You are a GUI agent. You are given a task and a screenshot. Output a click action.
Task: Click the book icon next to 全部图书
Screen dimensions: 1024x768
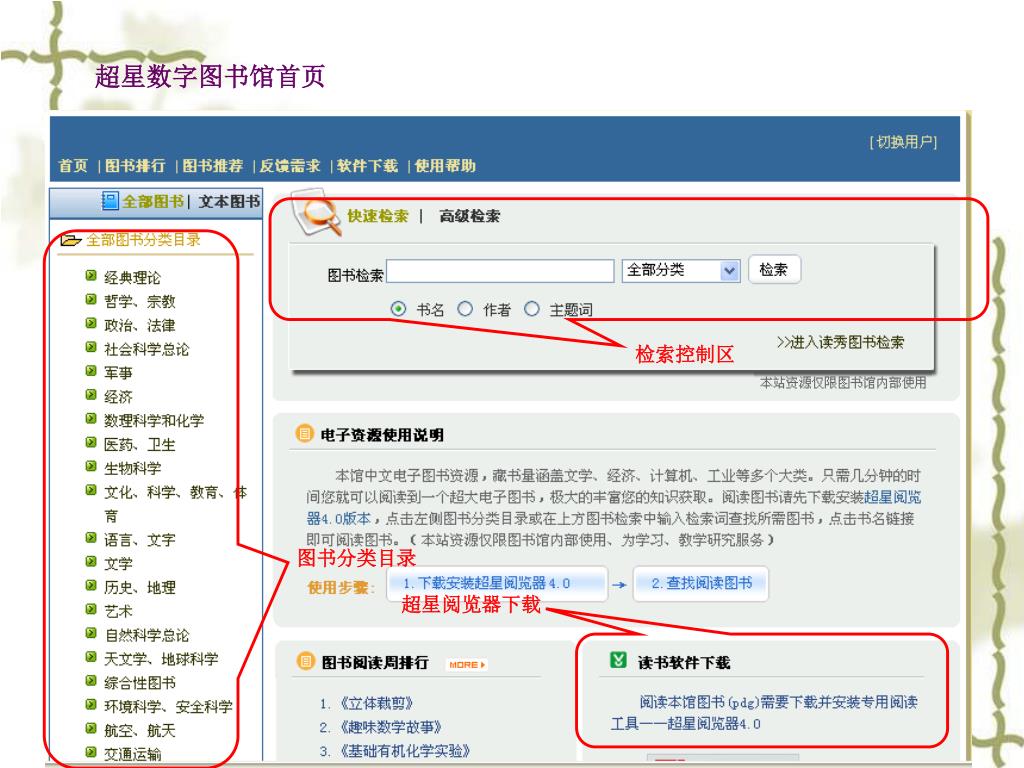110,200
